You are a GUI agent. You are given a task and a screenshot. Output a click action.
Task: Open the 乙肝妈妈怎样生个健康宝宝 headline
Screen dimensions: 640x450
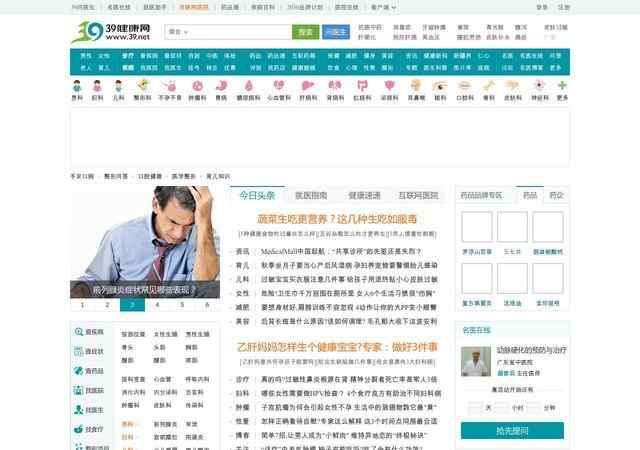[337, 347]
